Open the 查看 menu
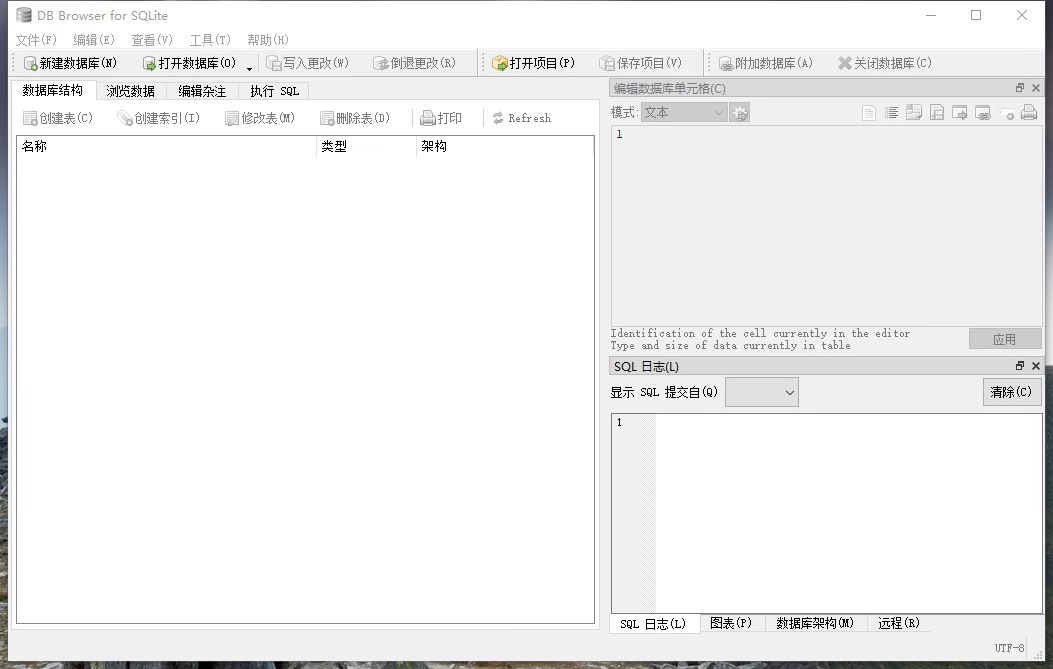The height and width of the screenshot is (669, 1053). pyautogui.click(x=152, y=40)
